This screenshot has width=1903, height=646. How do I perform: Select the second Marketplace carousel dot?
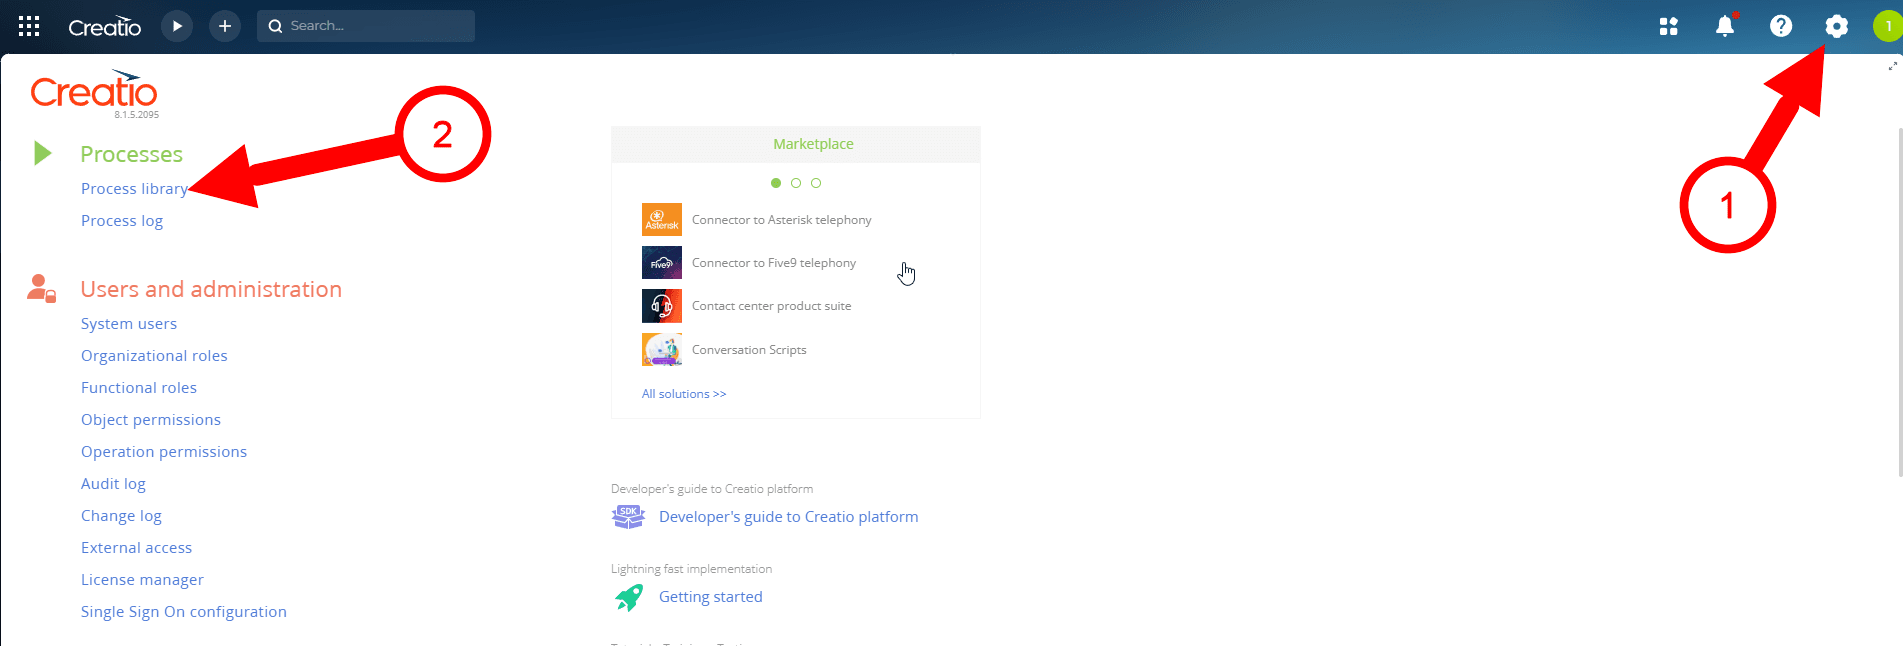coord(796,183)
